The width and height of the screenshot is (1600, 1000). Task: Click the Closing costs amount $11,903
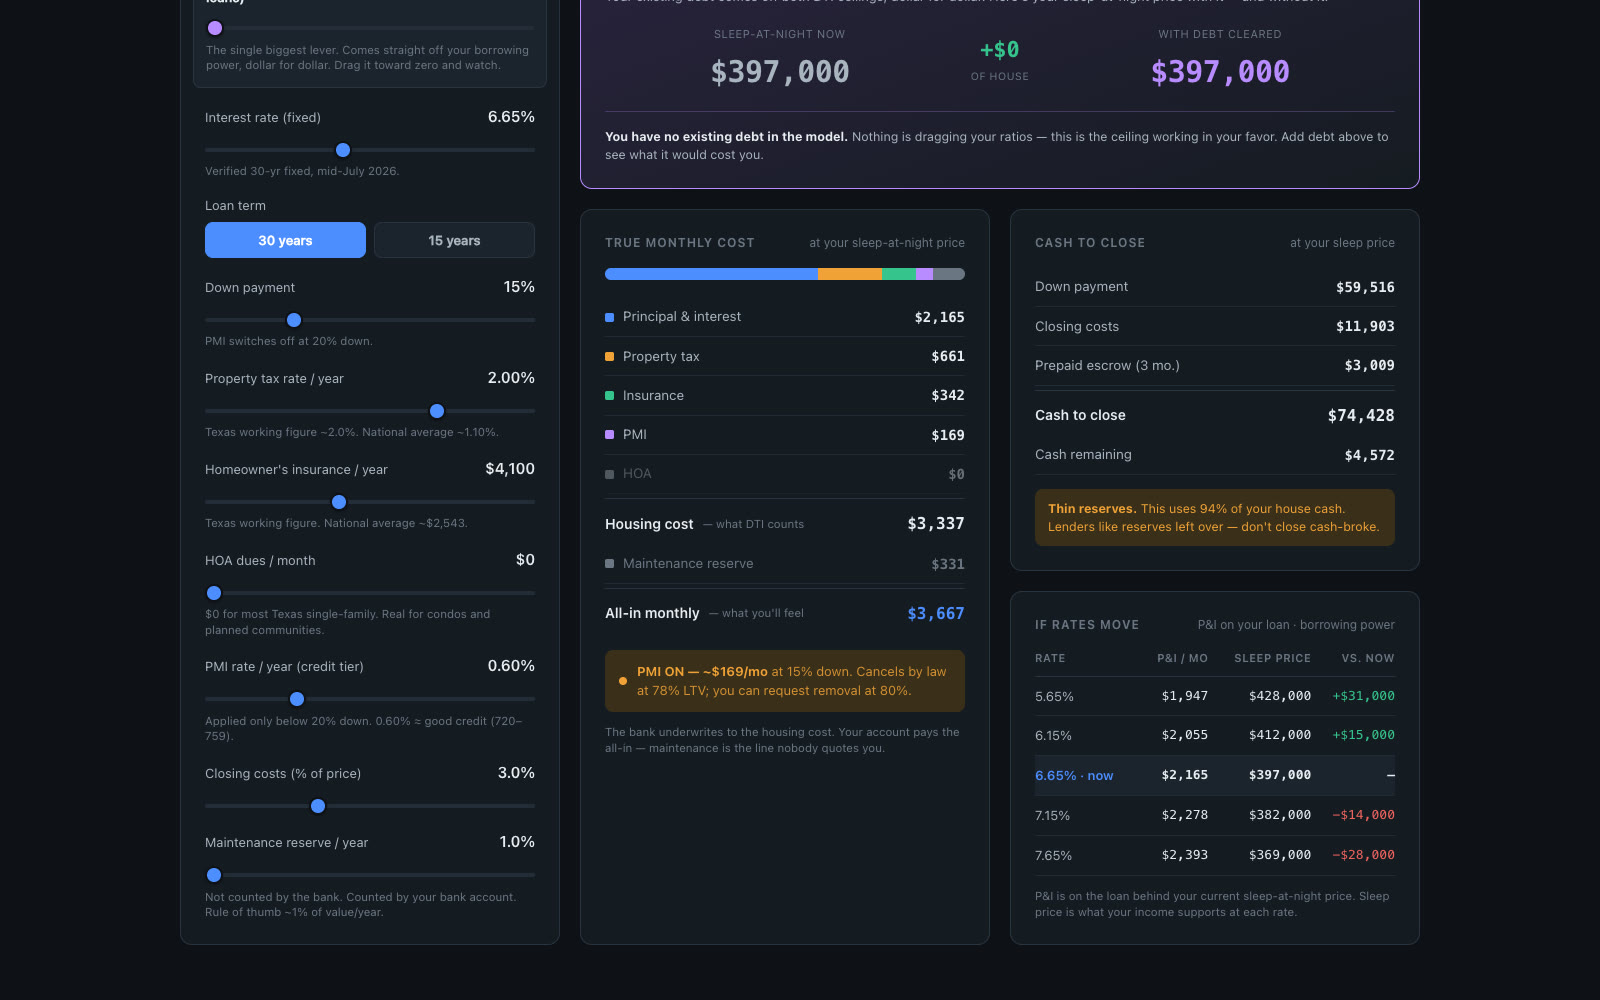coord(1365,326)
